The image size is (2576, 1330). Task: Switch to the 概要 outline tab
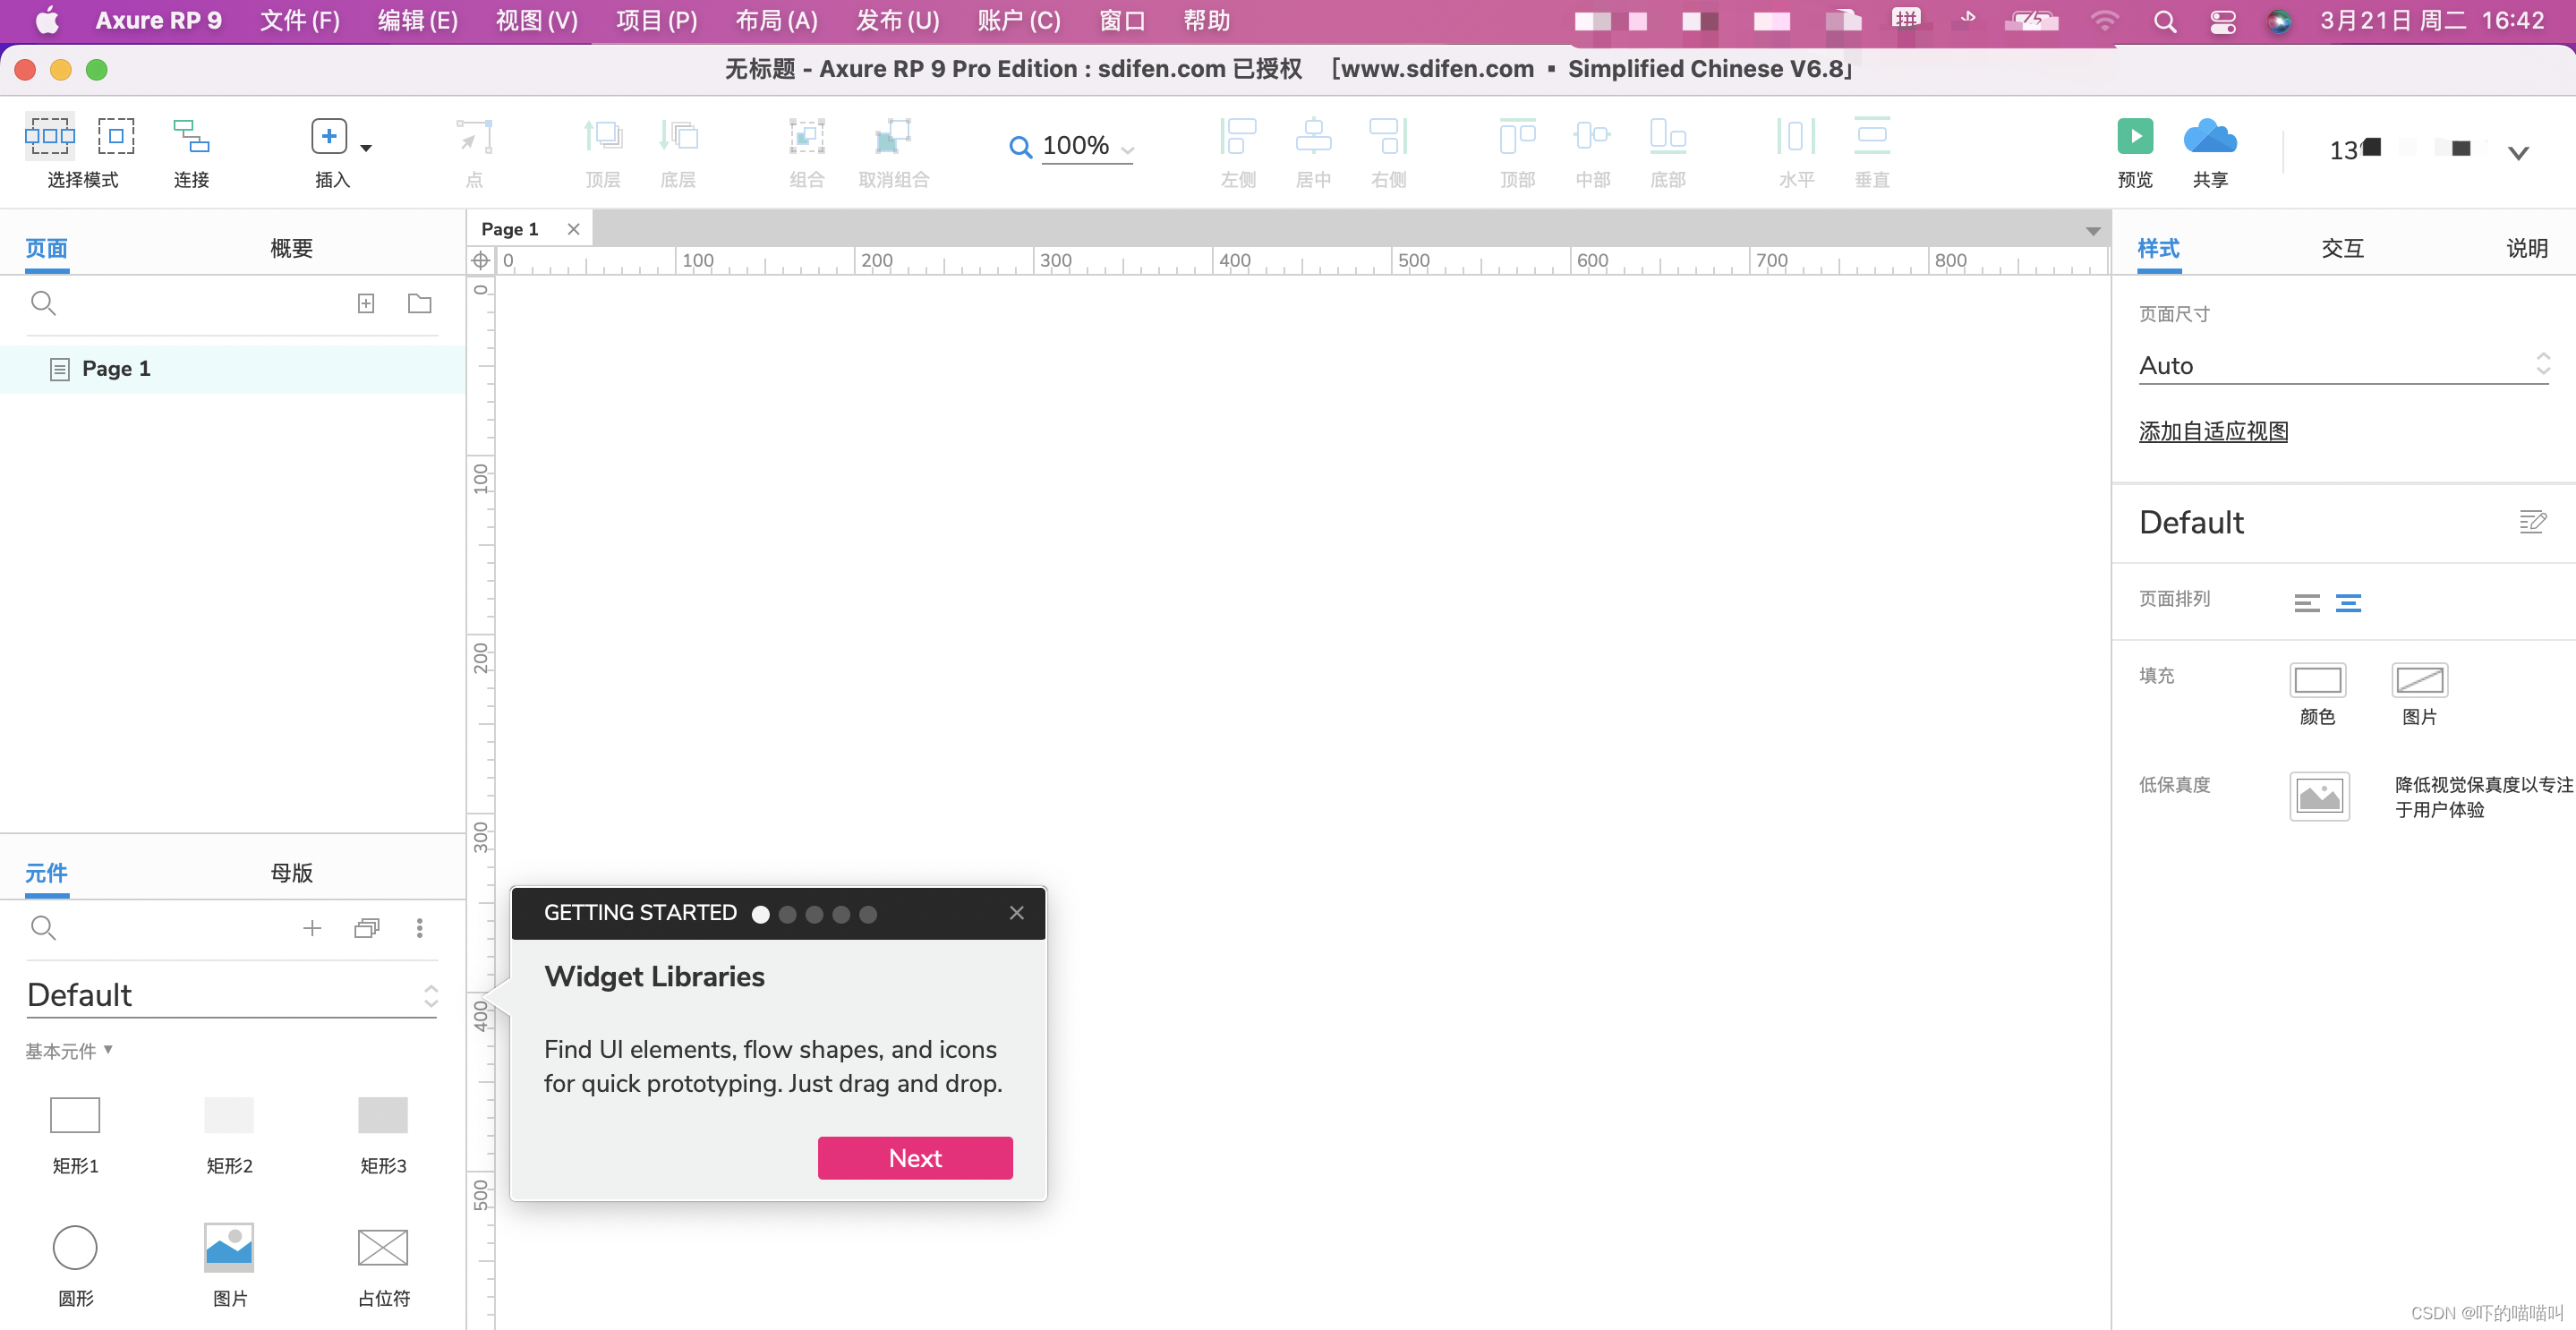click(292, 248)
